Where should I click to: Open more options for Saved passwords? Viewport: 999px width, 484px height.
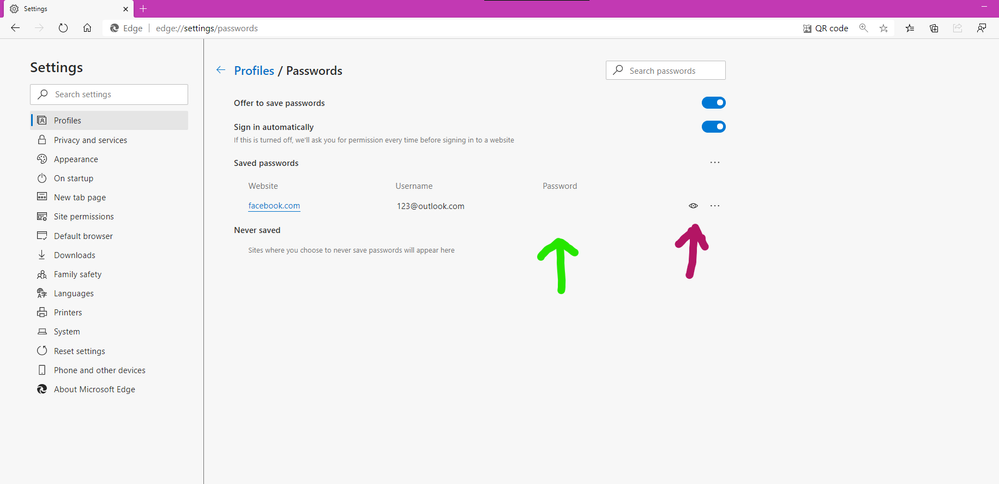714,162
